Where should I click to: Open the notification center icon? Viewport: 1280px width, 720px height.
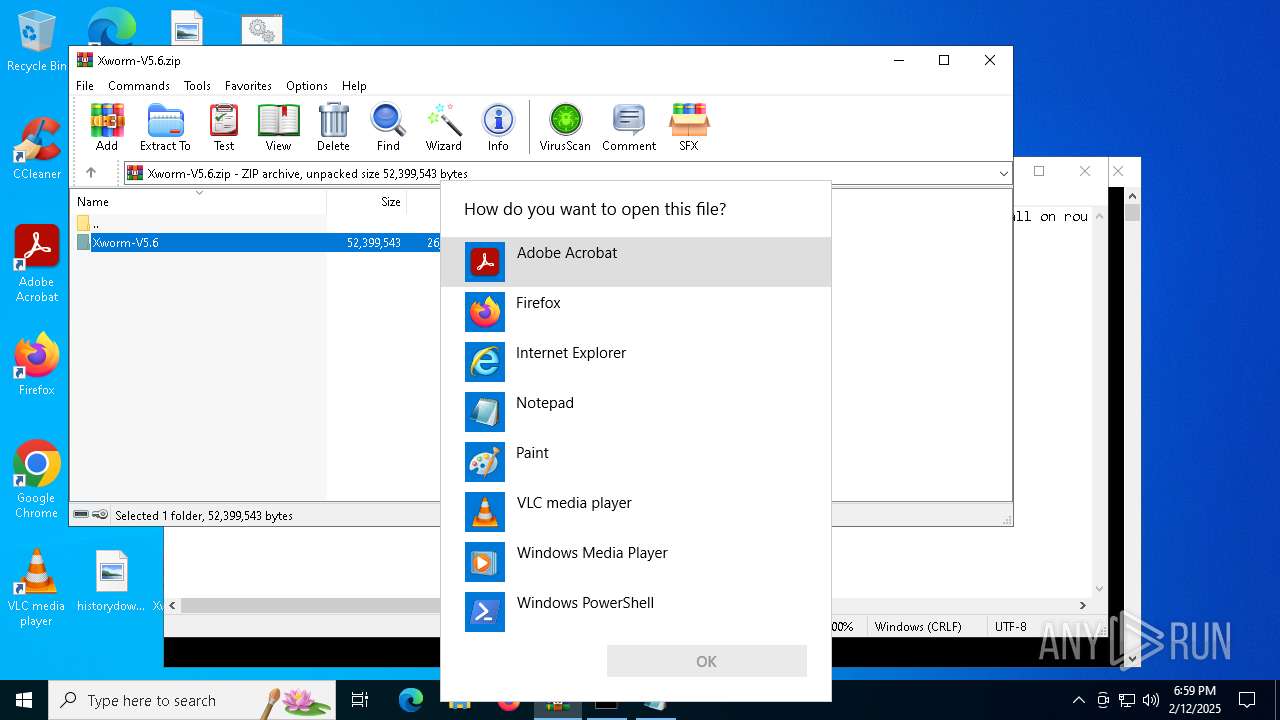1247,700
